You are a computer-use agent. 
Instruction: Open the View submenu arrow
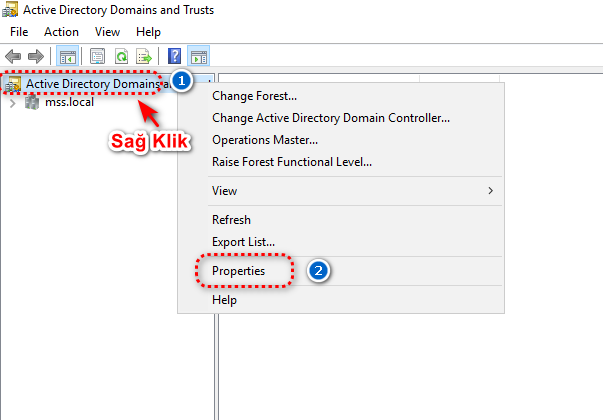490,191
